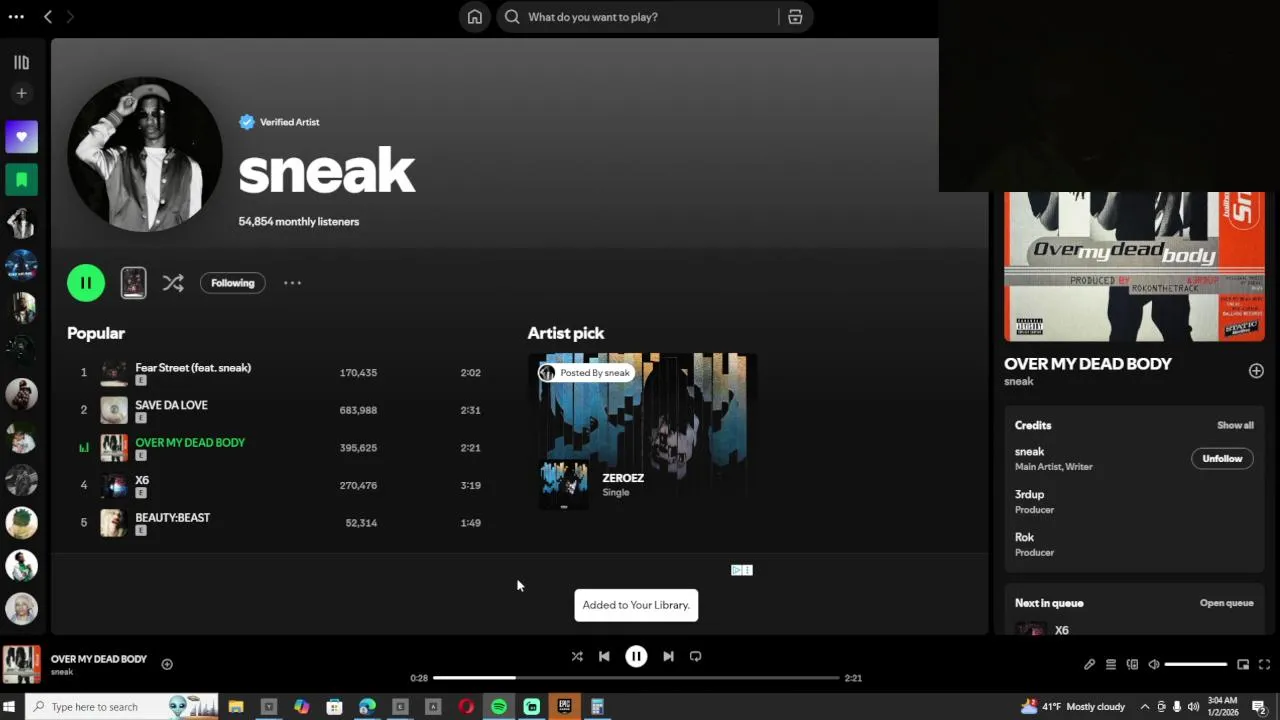Open the mini player icon

(x=1243, y=664)
